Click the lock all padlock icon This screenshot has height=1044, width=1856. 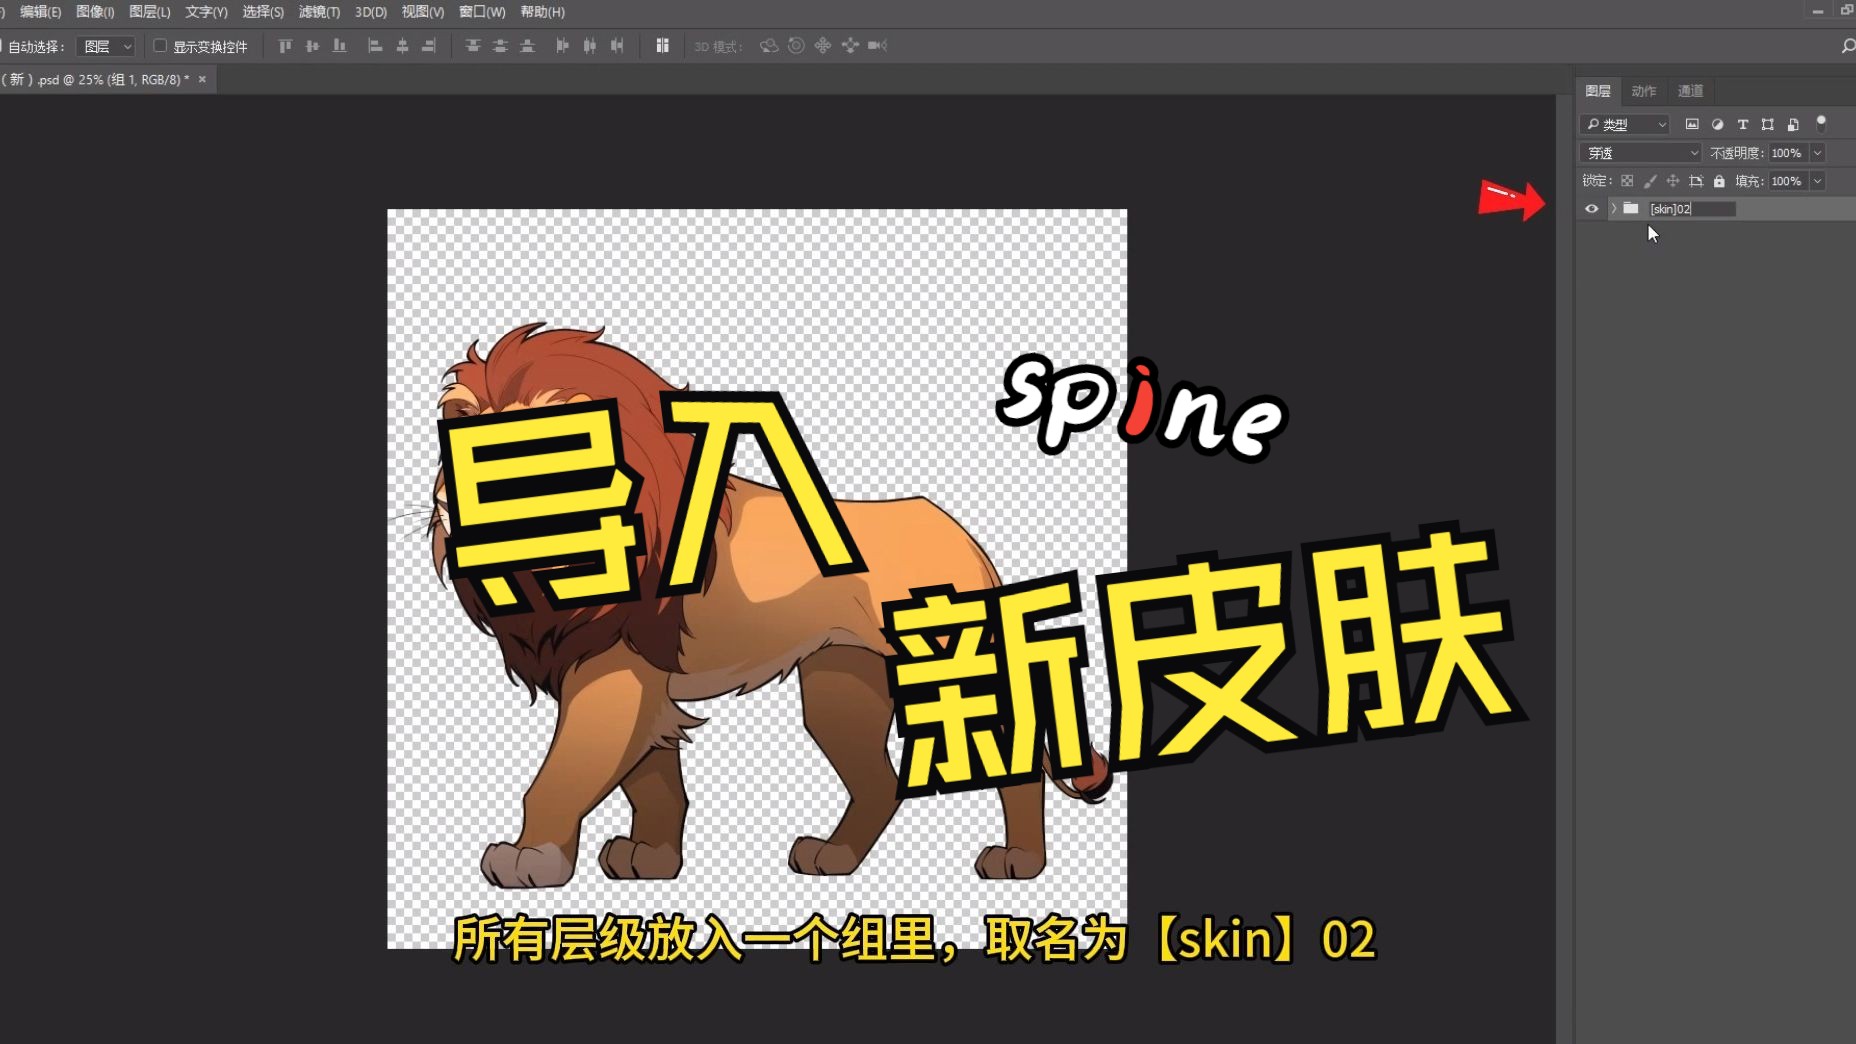[x=1719, y=182]
